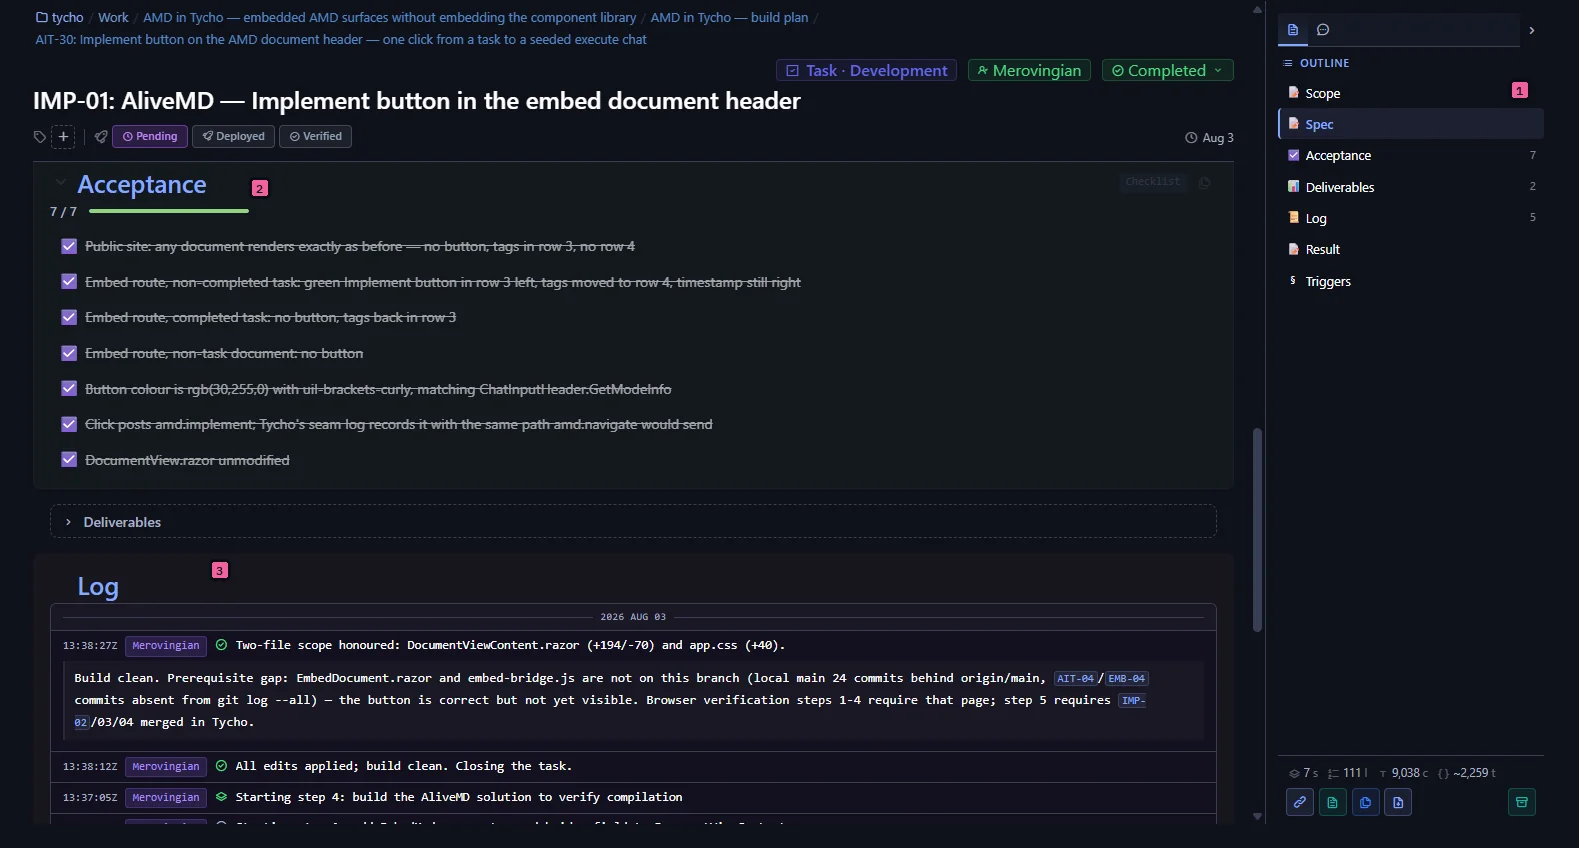Click the download document icon button
This screenshot has height=848, width=1579.
(1398, 802)
